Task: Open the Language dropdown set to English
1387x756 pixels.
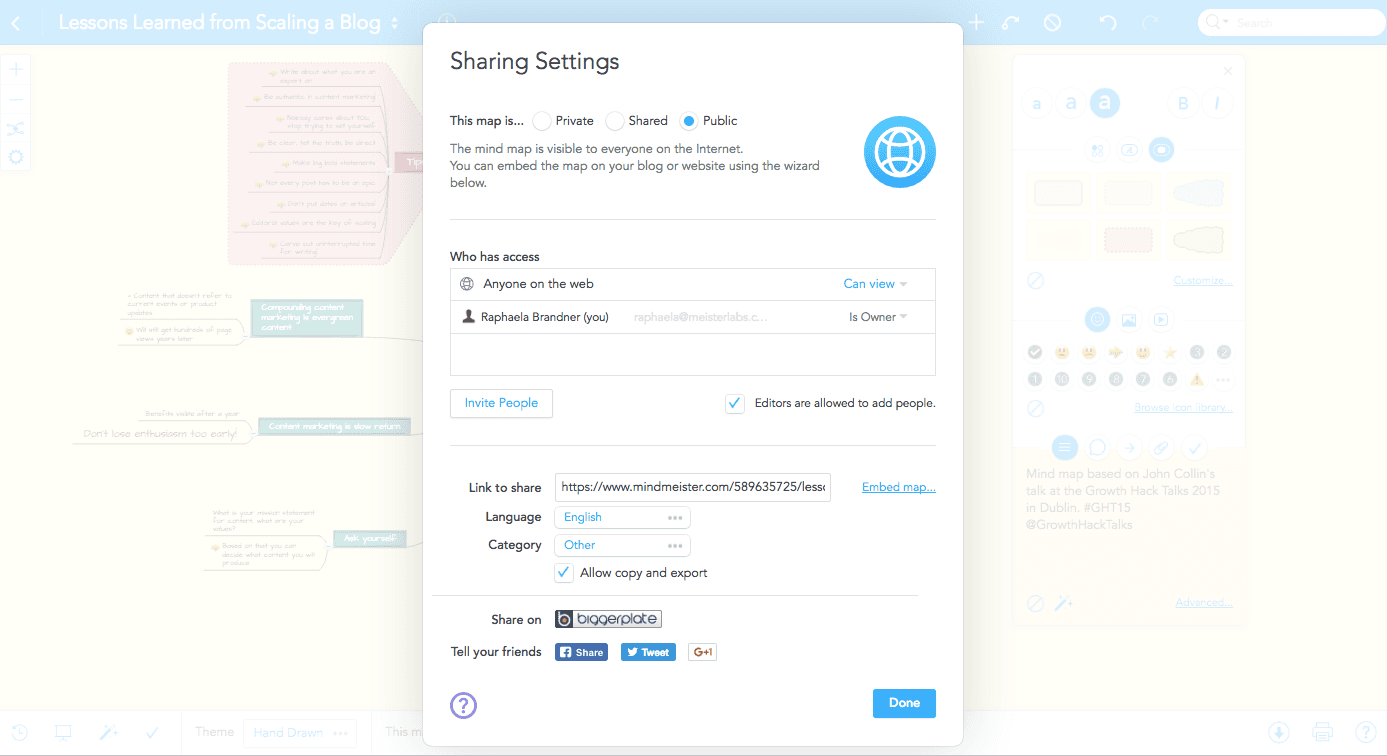Action: click(x=622, y=517)
